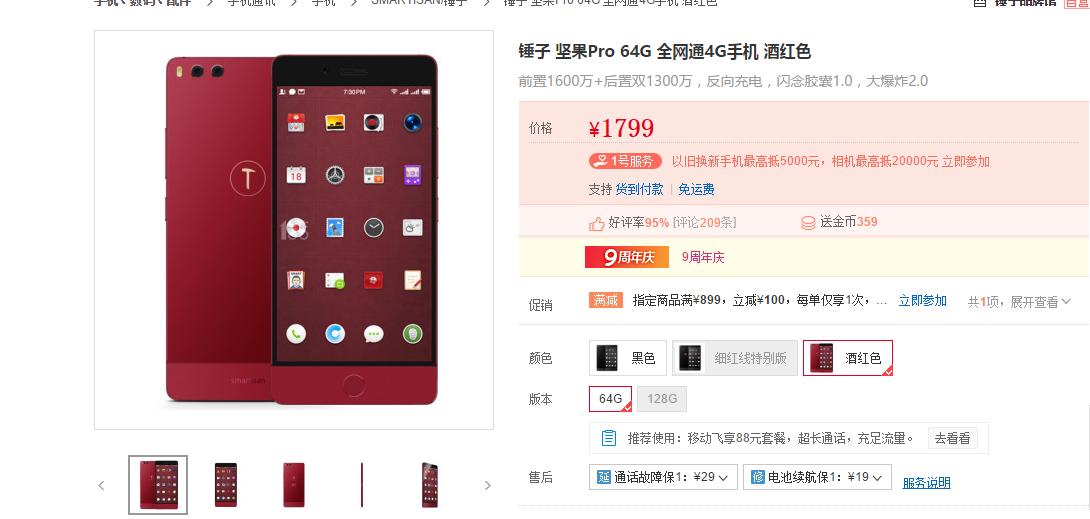Open the 通话故障保1 warranty dropdown

click(x=662, y=477)
